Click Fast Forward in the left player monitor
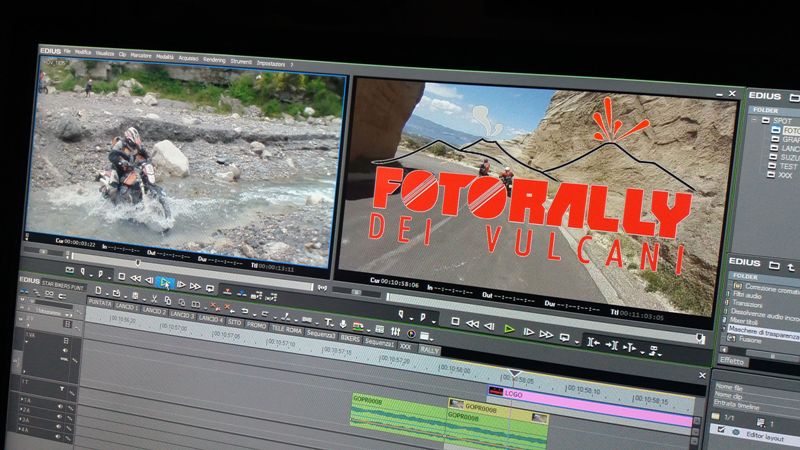This screenshot has height=450, width=800. click(x=195, y=286)
